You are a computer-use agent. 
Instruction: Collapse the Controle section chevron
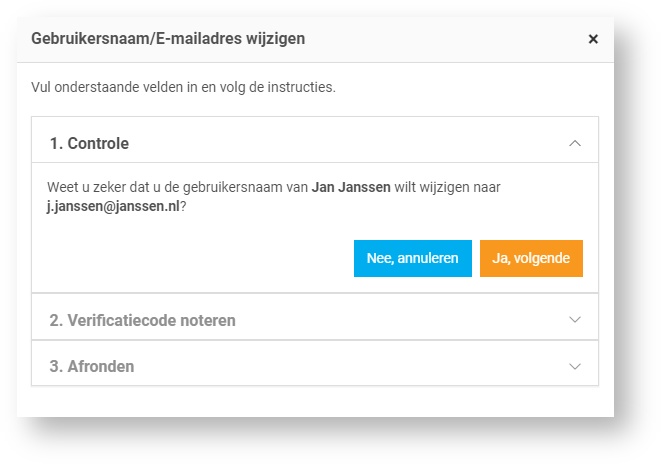click(x=574, y=143)
